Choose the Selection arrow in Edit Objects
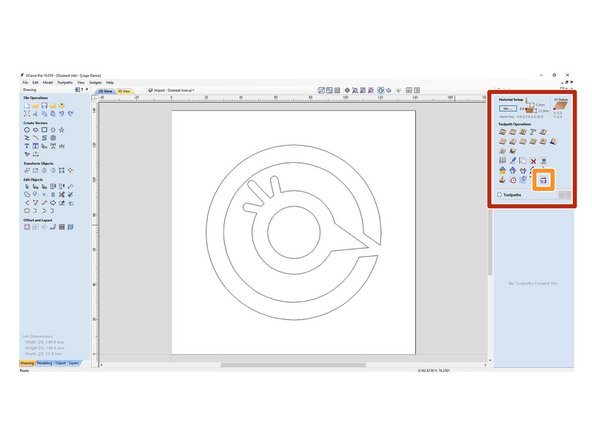 tap(27, 187)
